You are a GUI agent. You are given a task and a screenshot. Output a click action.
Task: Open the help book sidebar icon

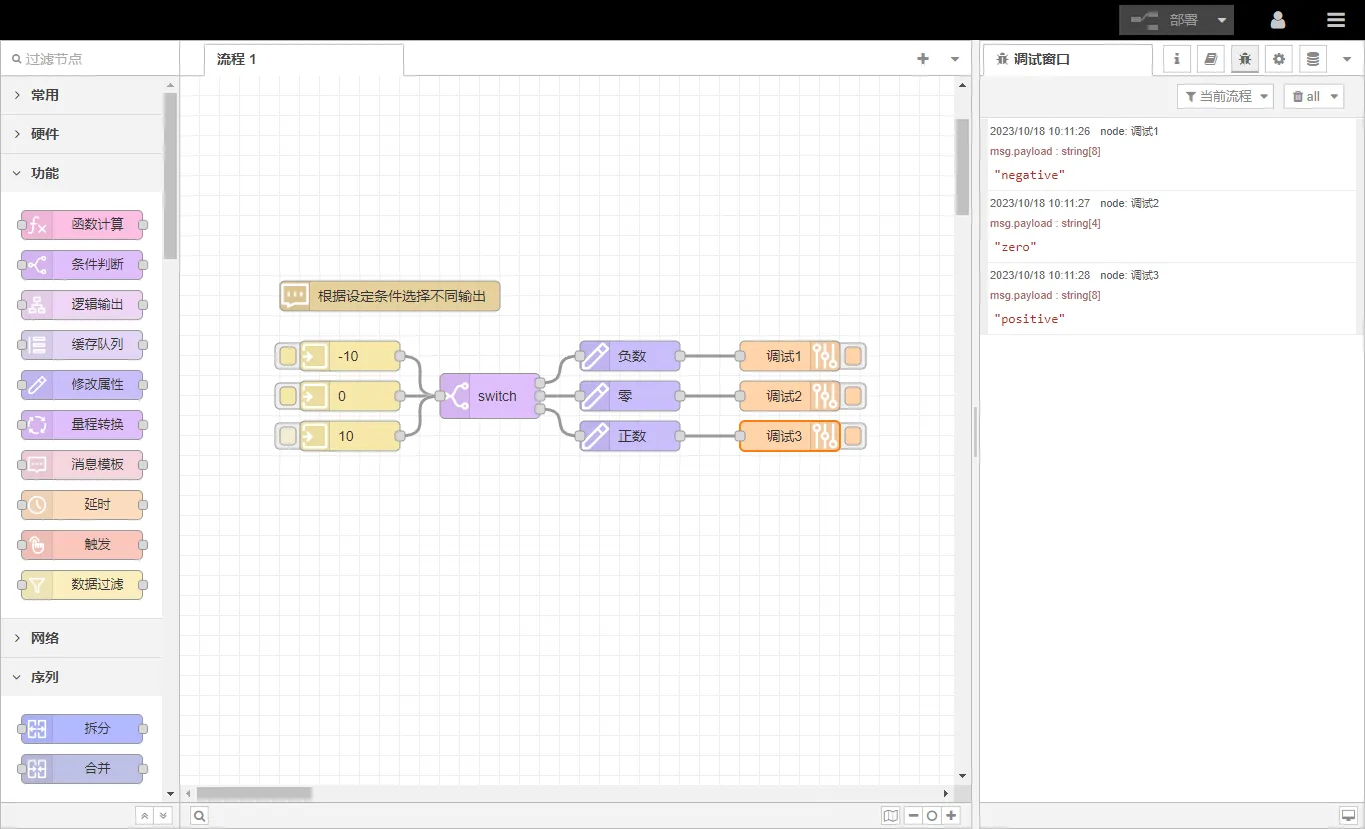pyautogui.click(x=1210, y=59)
